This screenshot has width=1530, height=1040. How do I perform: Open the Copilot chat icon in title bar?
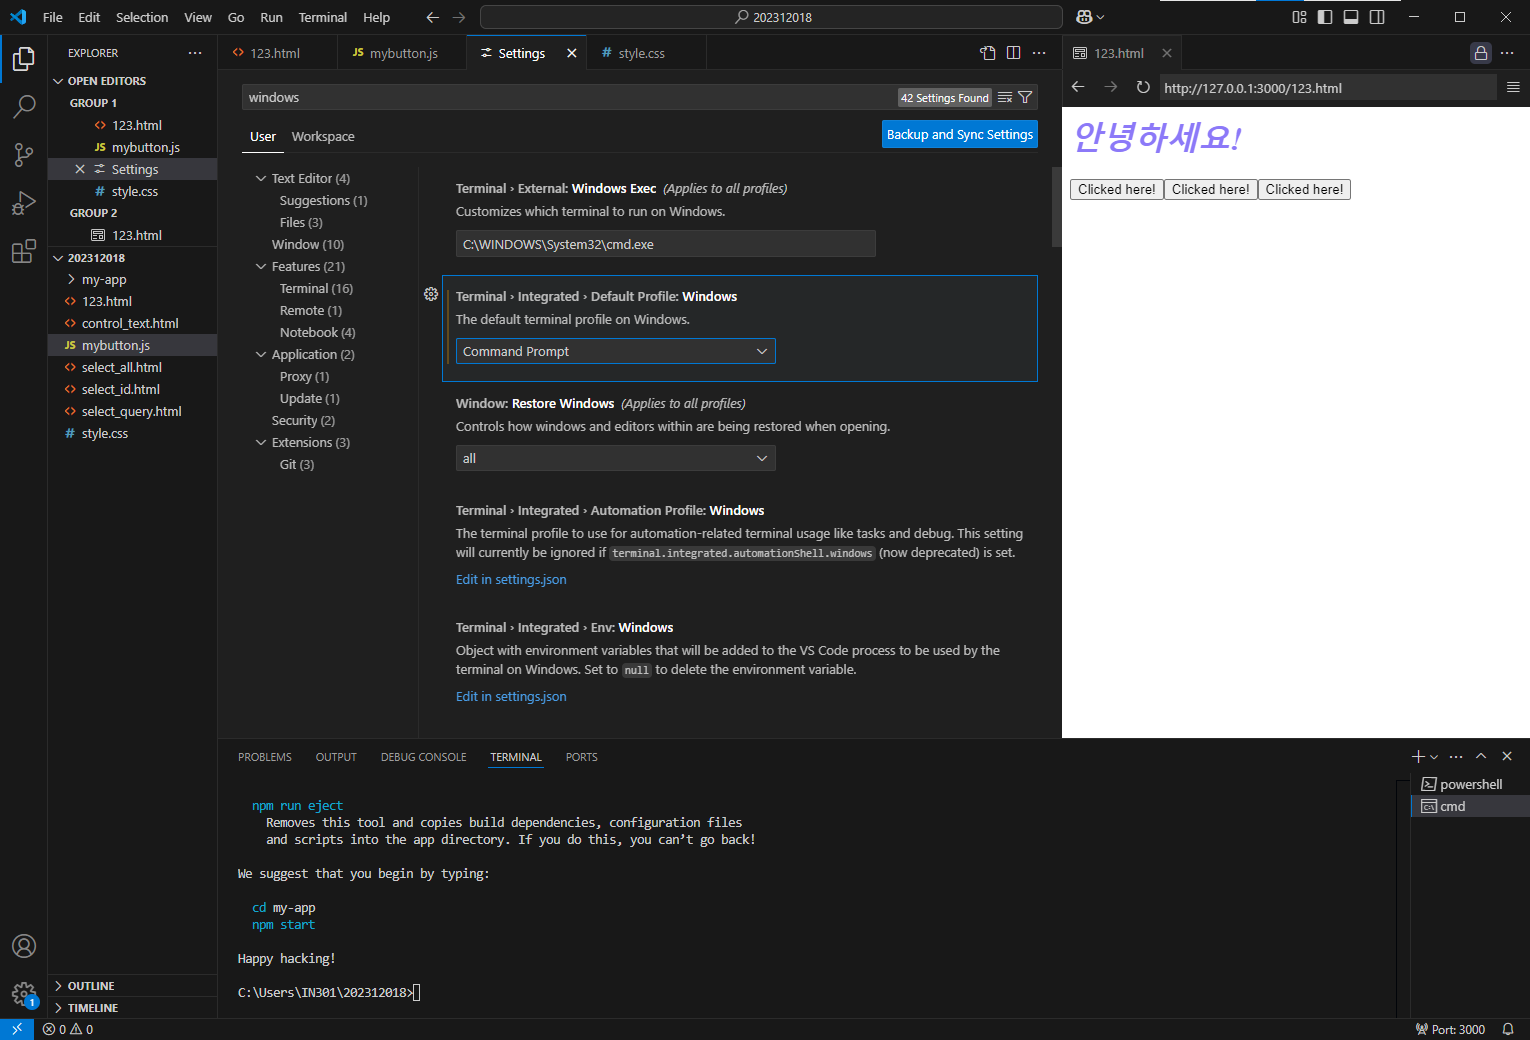(x=1084, y=17)
